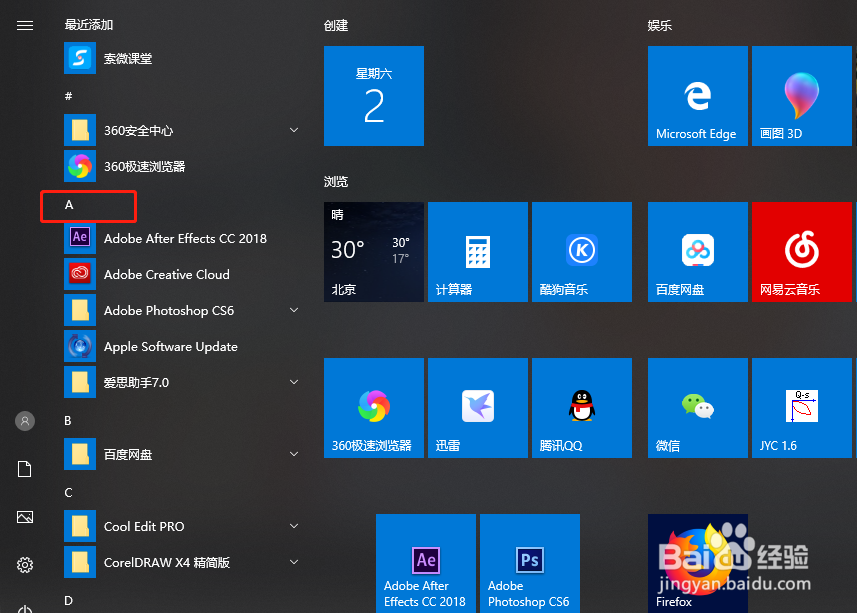Launch the 酷狗音乐 tile
Viewport: 857px width, 613px height.
point(582,252)
